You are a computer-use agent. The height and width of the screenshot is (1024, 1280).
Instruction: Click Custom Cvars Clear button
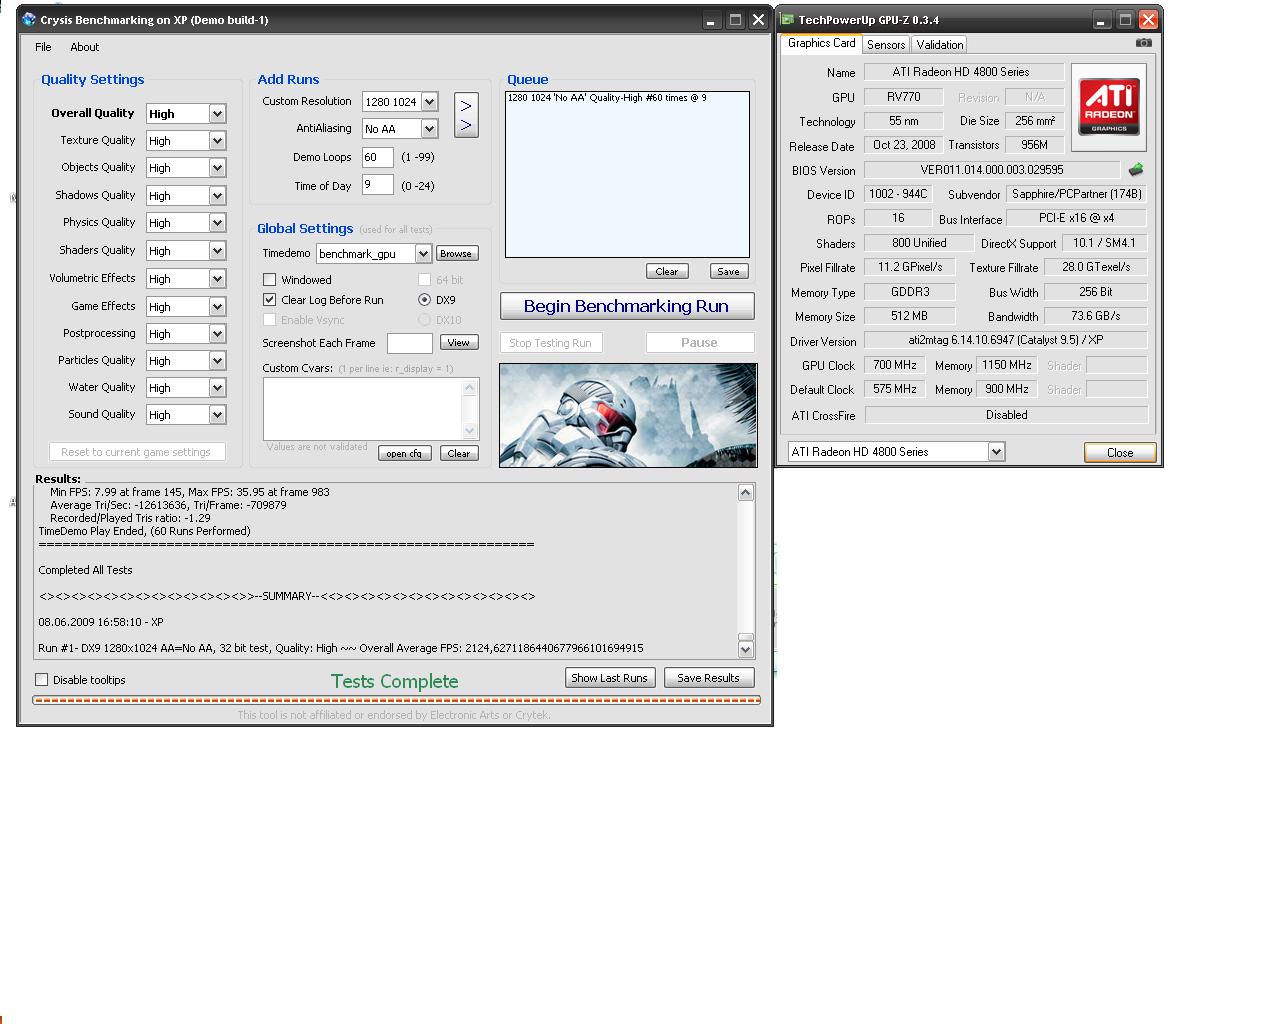coord(459,453)
